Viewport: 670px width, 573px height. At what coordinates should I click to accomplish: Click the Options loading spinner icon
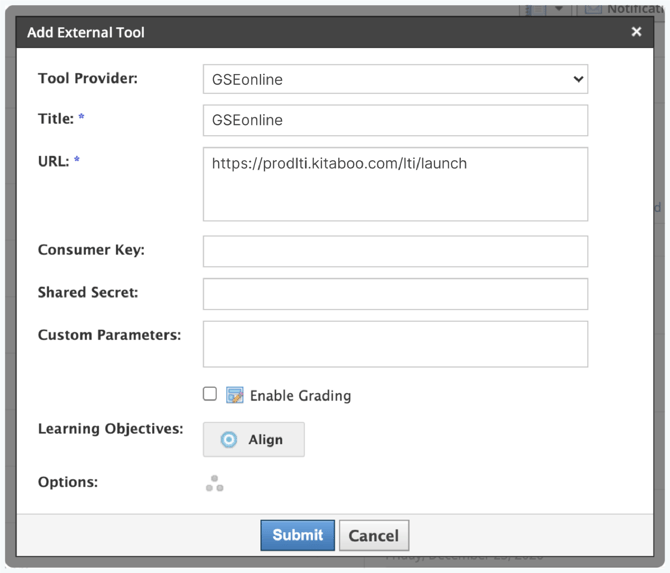(214, 484)
